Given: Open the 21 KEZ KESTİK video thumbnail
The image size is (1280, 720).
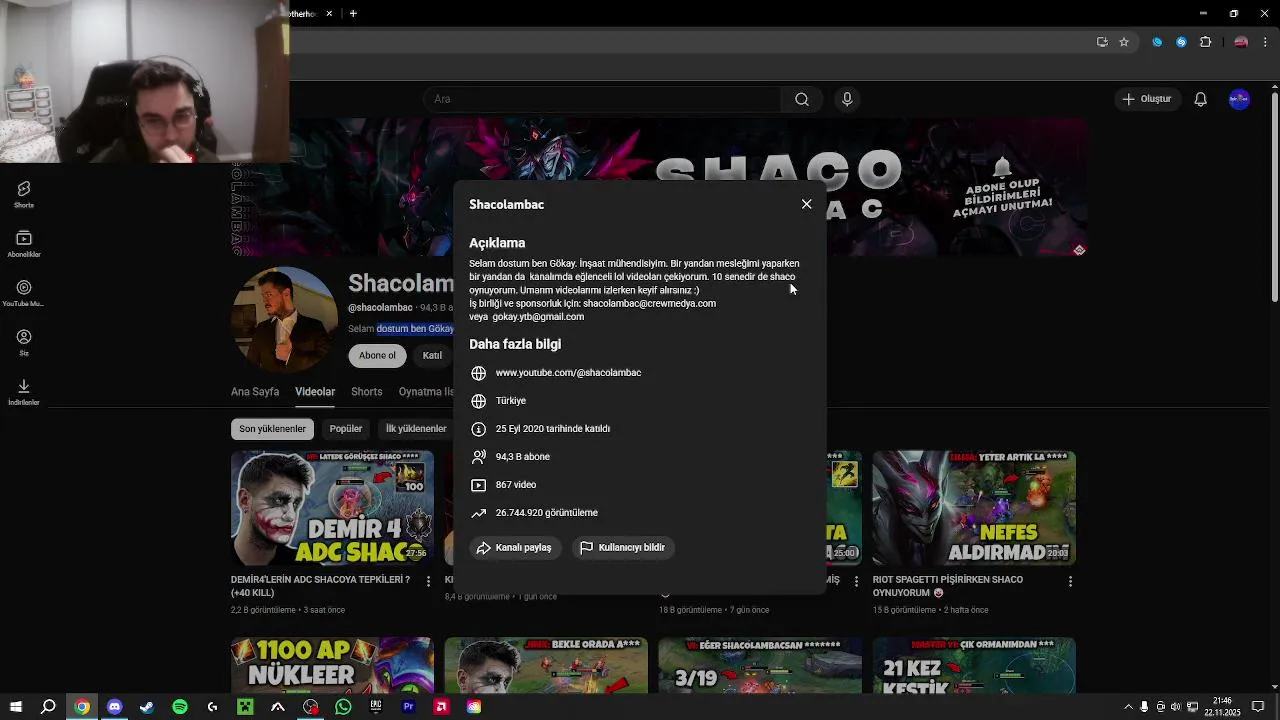Looking at the screenshot, I should (x=974, y=665).
